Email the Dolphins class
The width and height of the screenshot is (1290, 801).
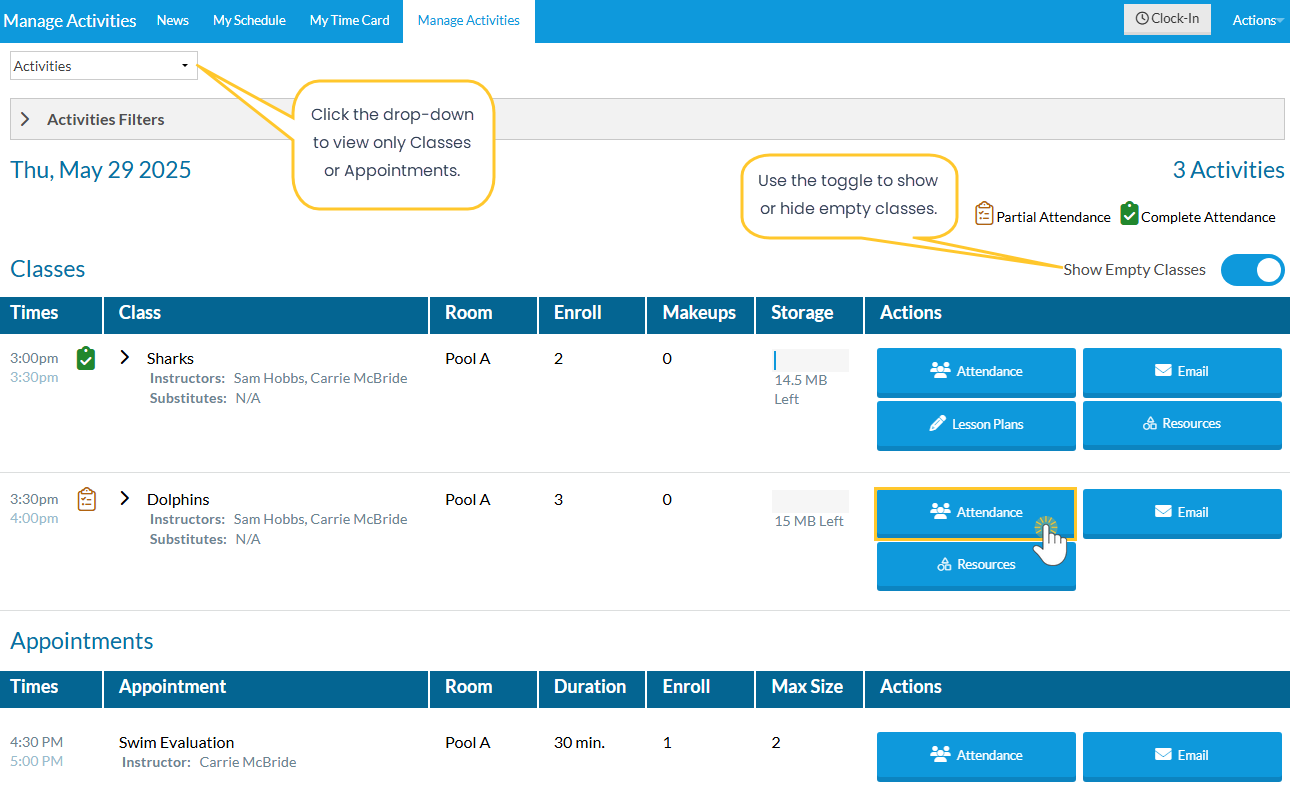tap(1182, 513)
